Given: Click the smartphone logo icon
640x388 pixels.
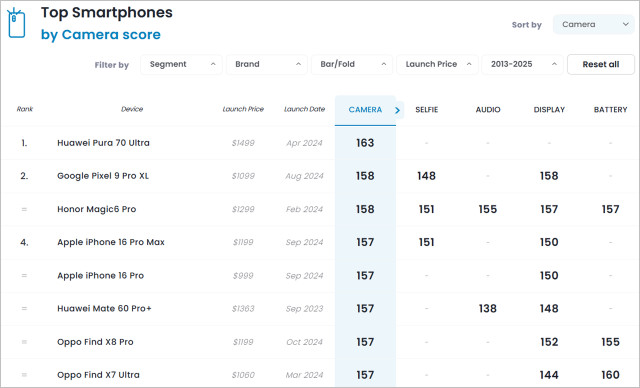Looking at the screenshot, I should pyautogui.click(x=16, y=23).
